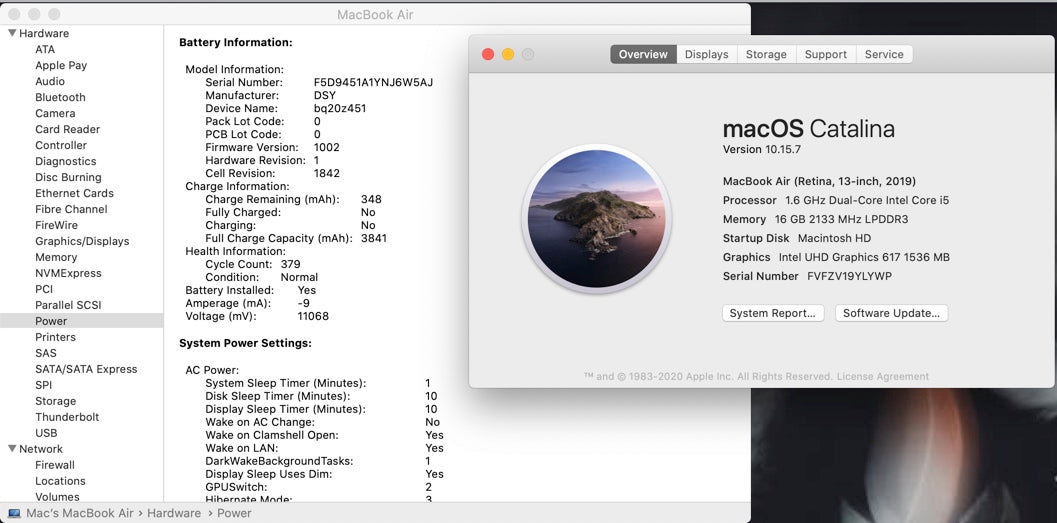1057x523 pixels.
Task: Click the macOS Catalina island icon
Action: (596, 217)
